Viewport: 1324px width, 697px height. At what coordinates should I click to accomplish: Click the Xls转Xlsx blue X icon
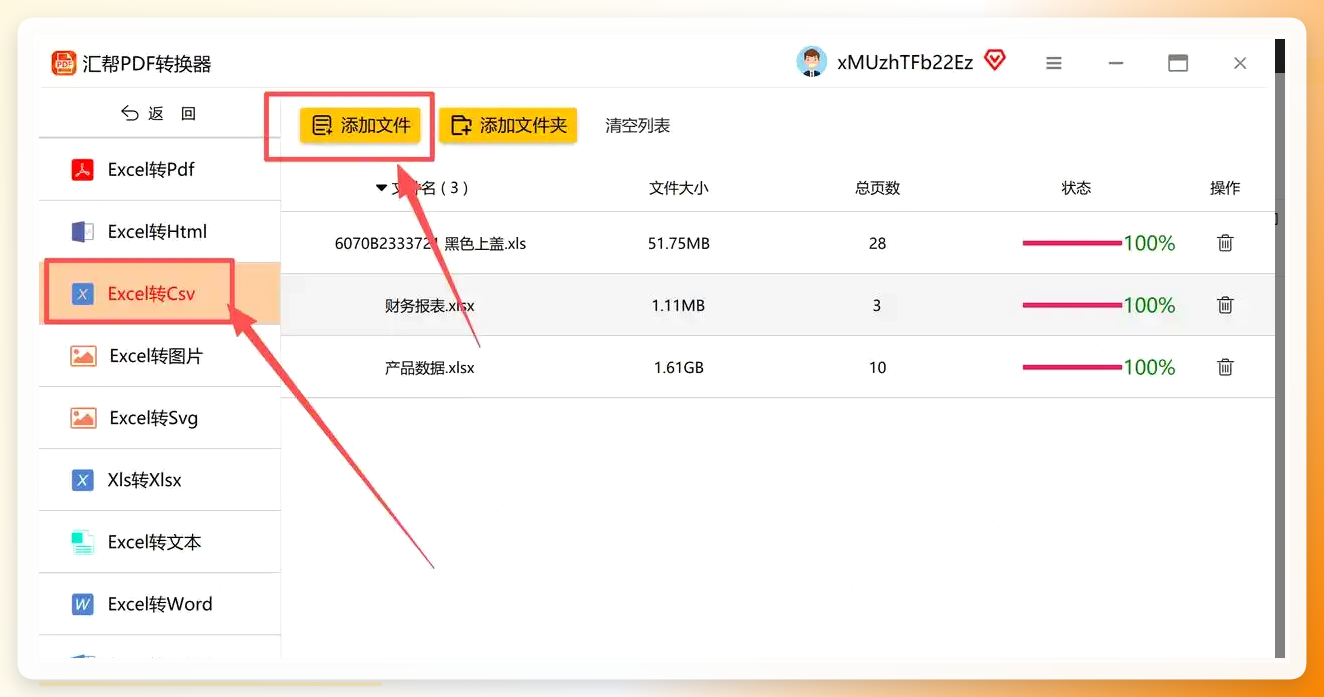click(83, 480)
